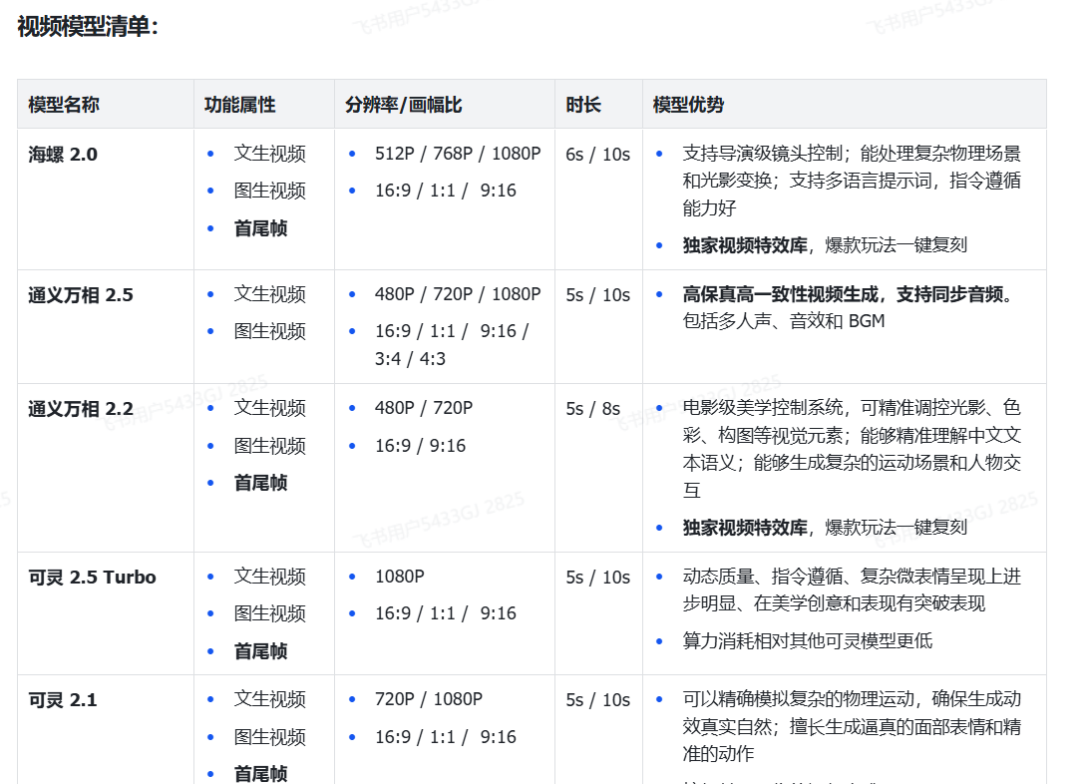Screen dimensions: 1080x784
Task: Select the 5s / 8s duration cell
Action: click(592, 409)
